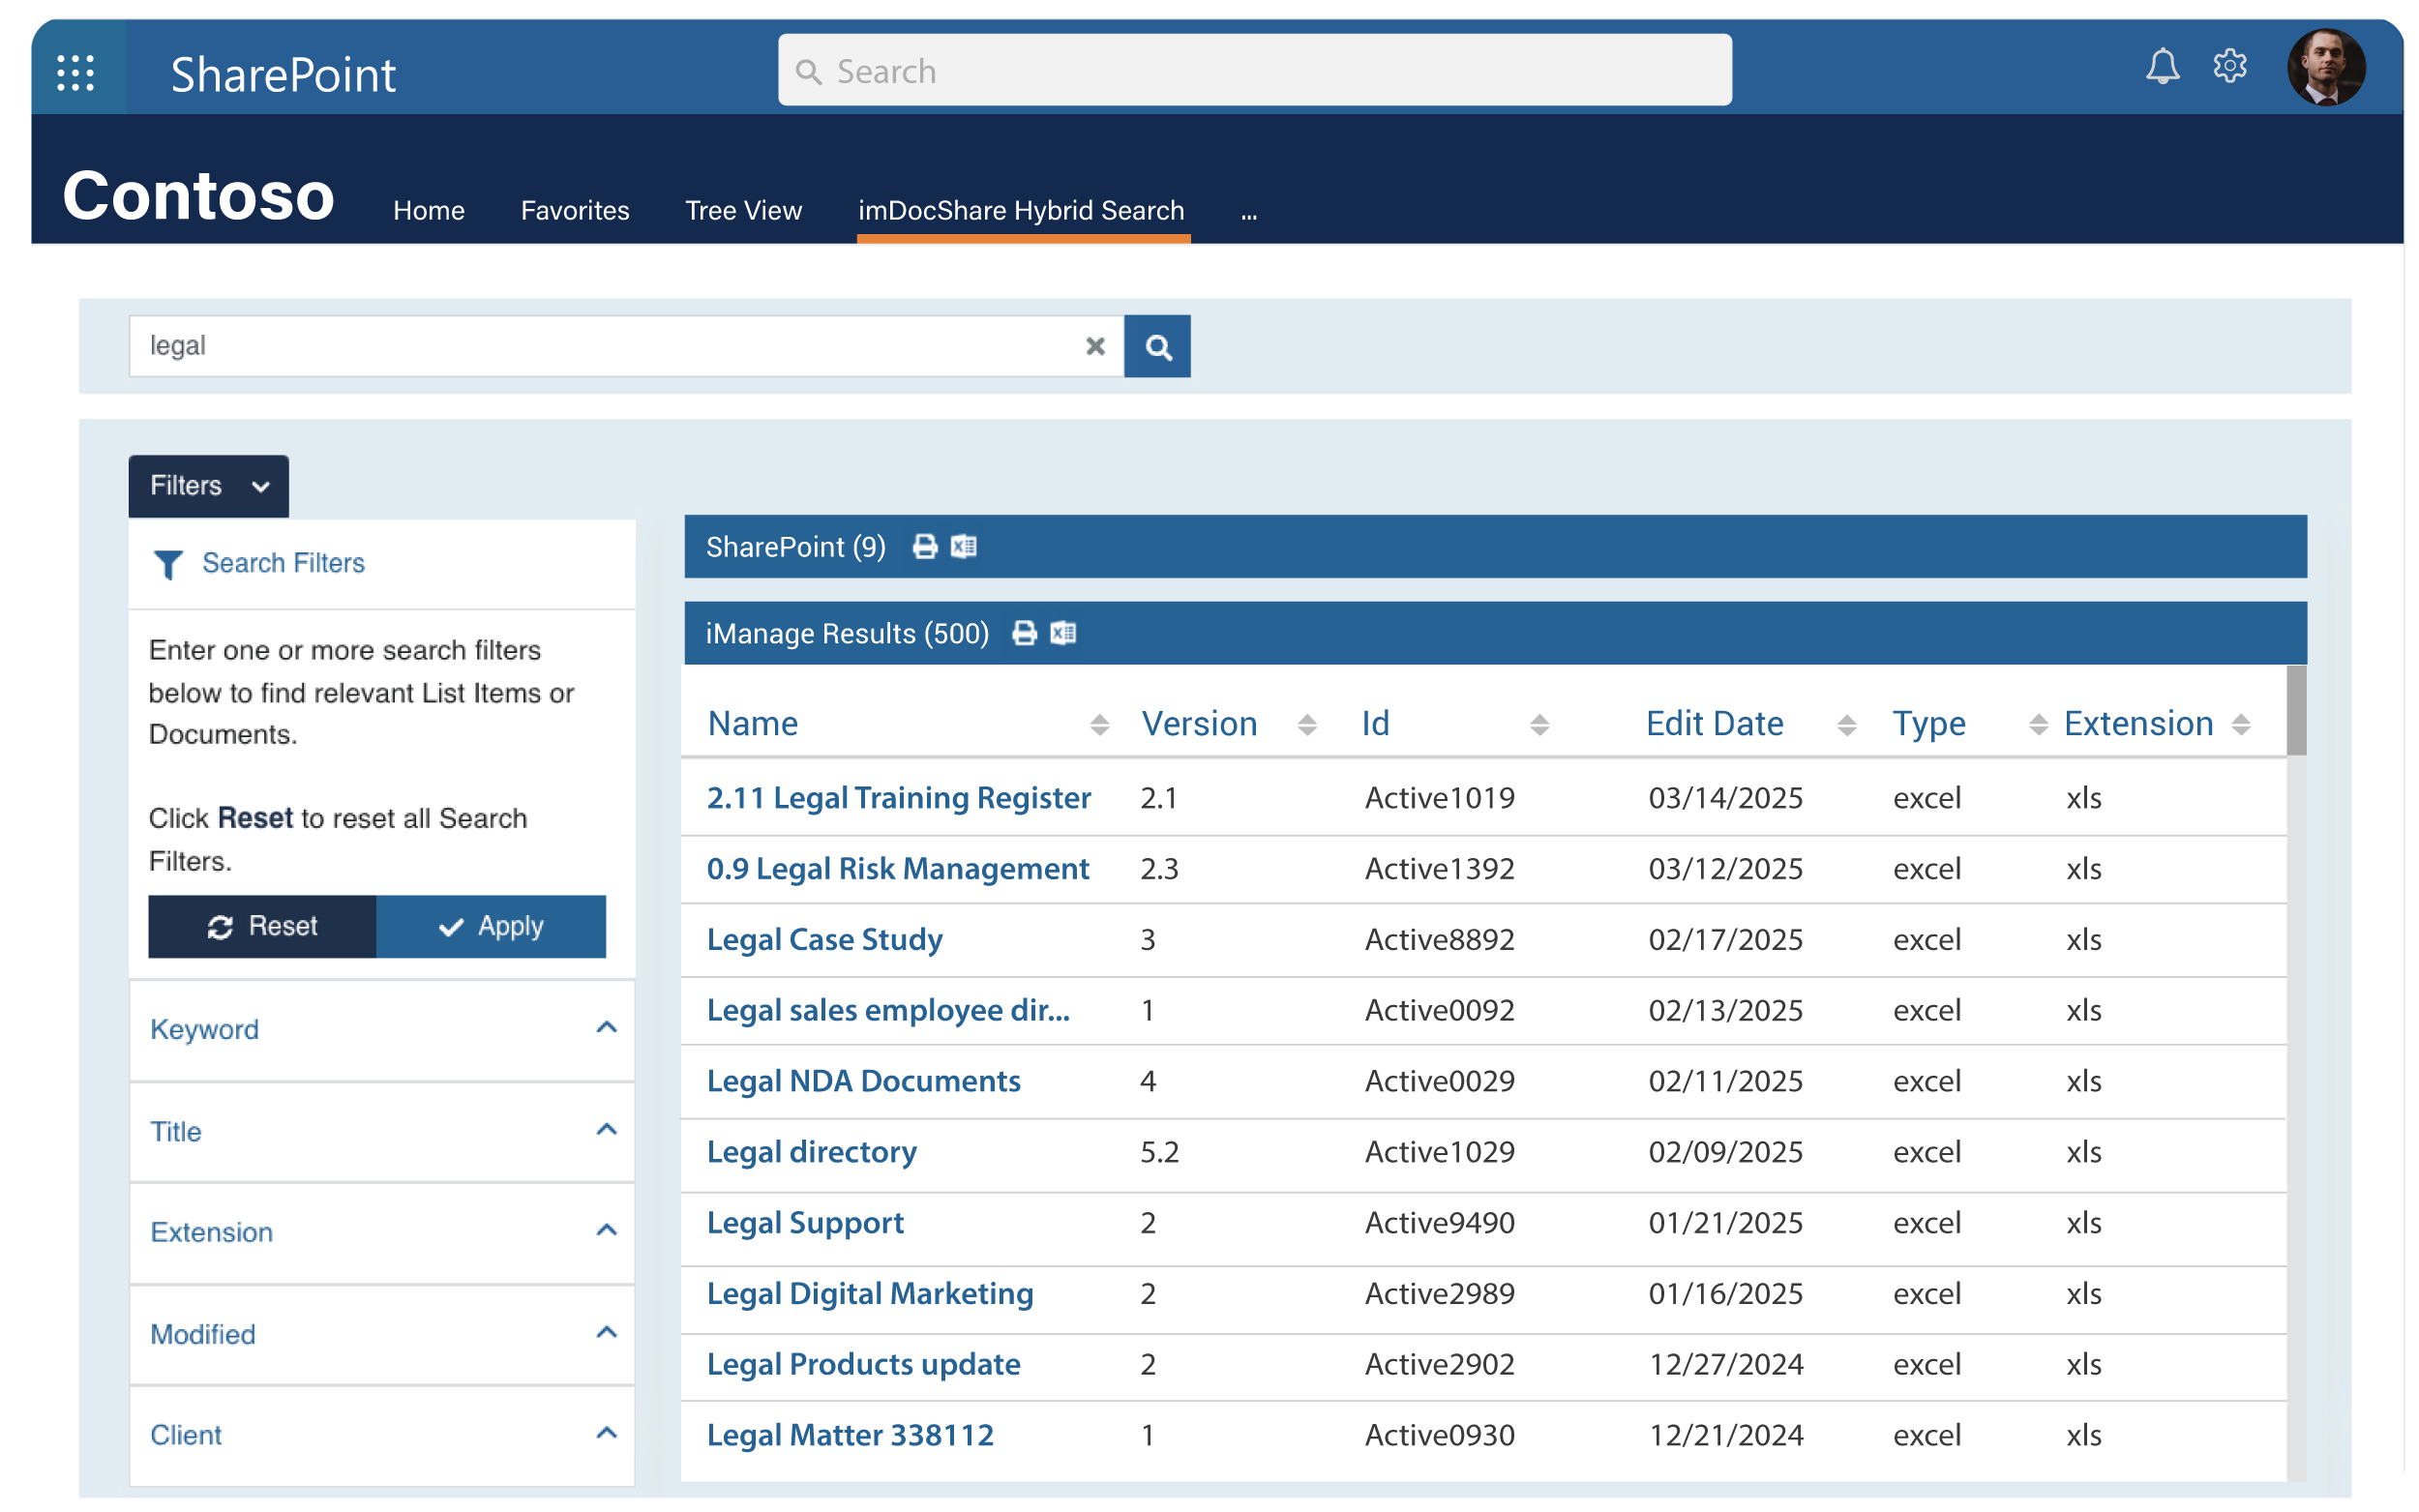The height and width of the screenshot is (1512, 2419).
Task: Sort by Version column arrows
Action: click(x=1306, y=725)
